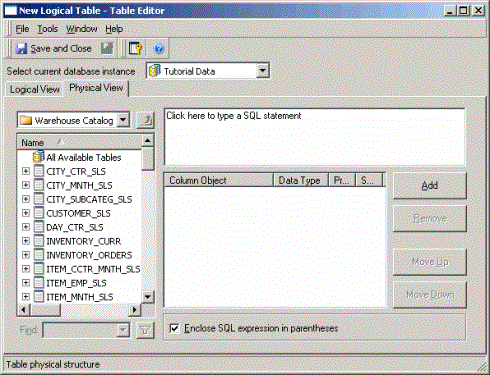Click the Move Up button
This screenshot has width=490, height=375.
pos(430,262)
